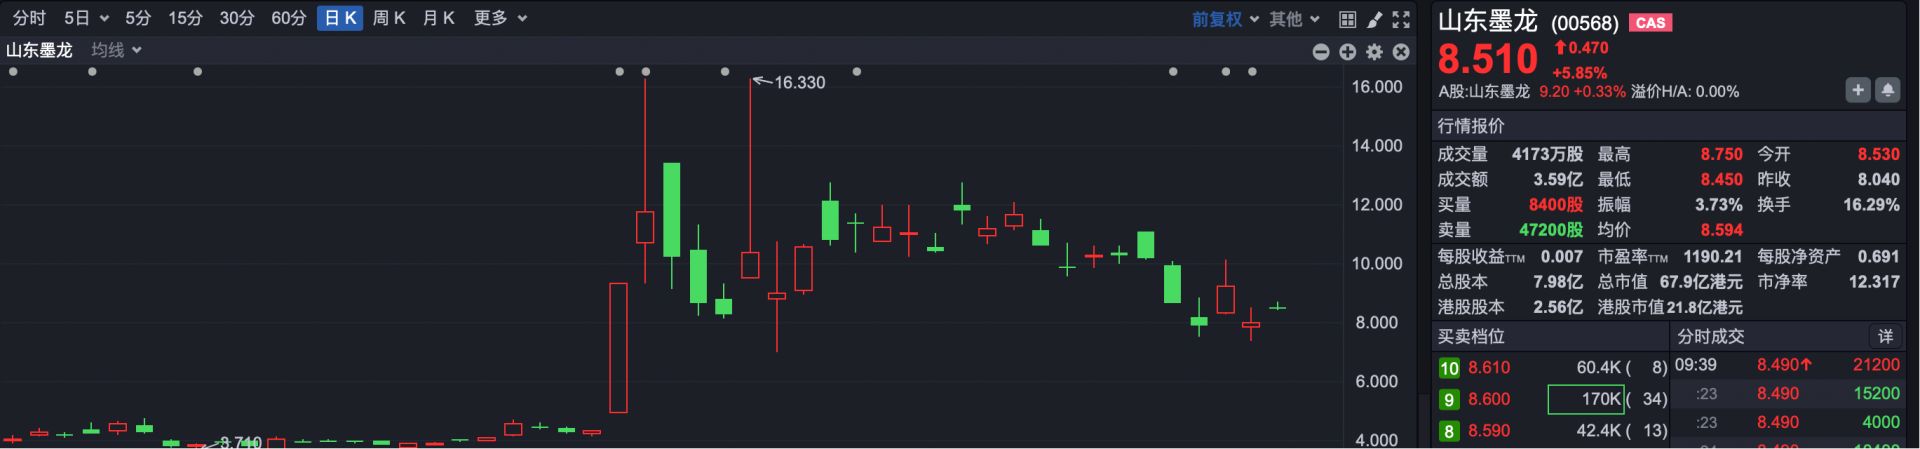Click the A股:山东墨龙 link

[x=1484, y=91]
